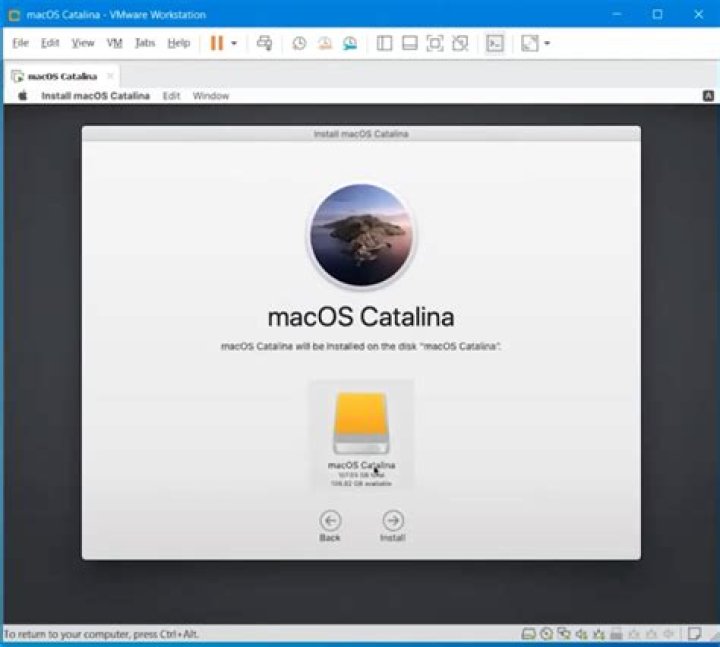This screenshot has height=647, width=720.
Task: Click the revert to snapshot icon
Action: click(x=324, y=43)
